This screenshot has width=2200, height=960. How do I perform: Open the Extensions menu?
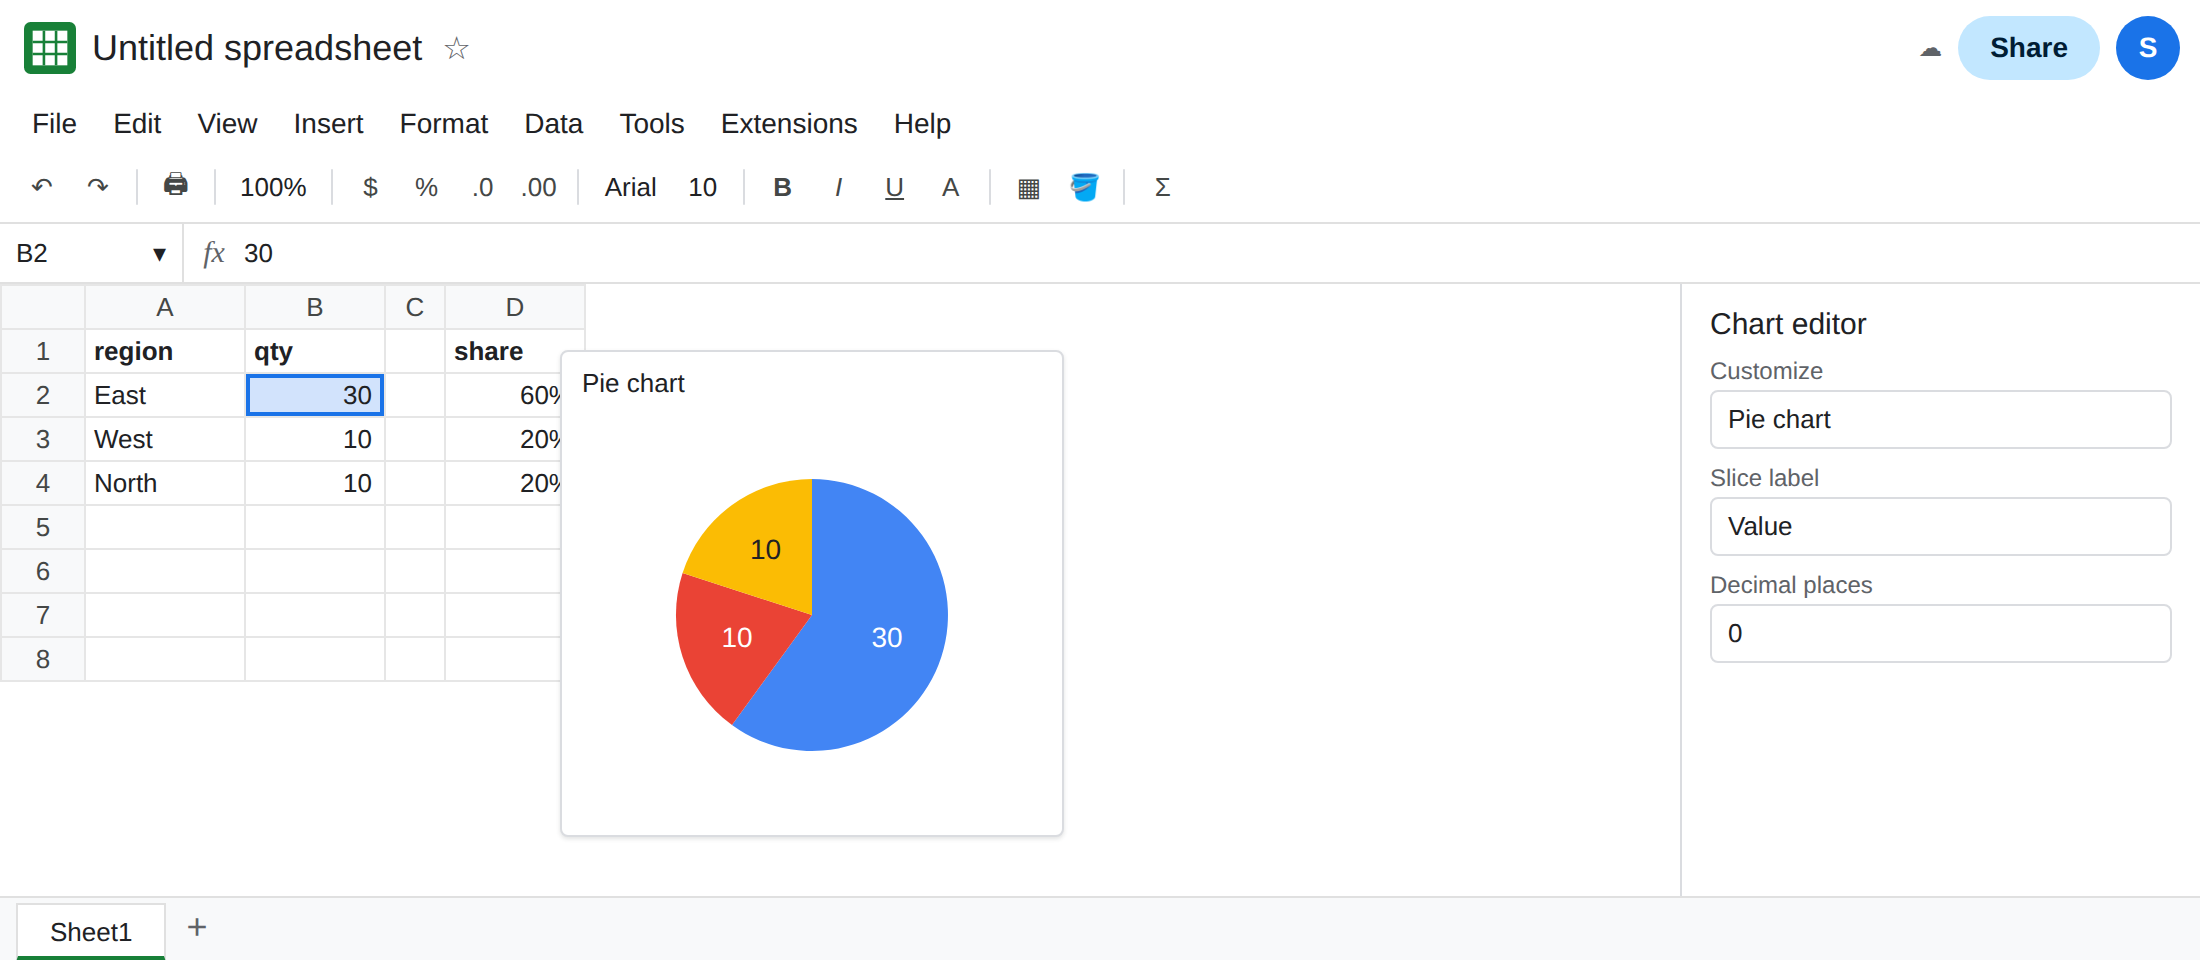click(788, 123)
